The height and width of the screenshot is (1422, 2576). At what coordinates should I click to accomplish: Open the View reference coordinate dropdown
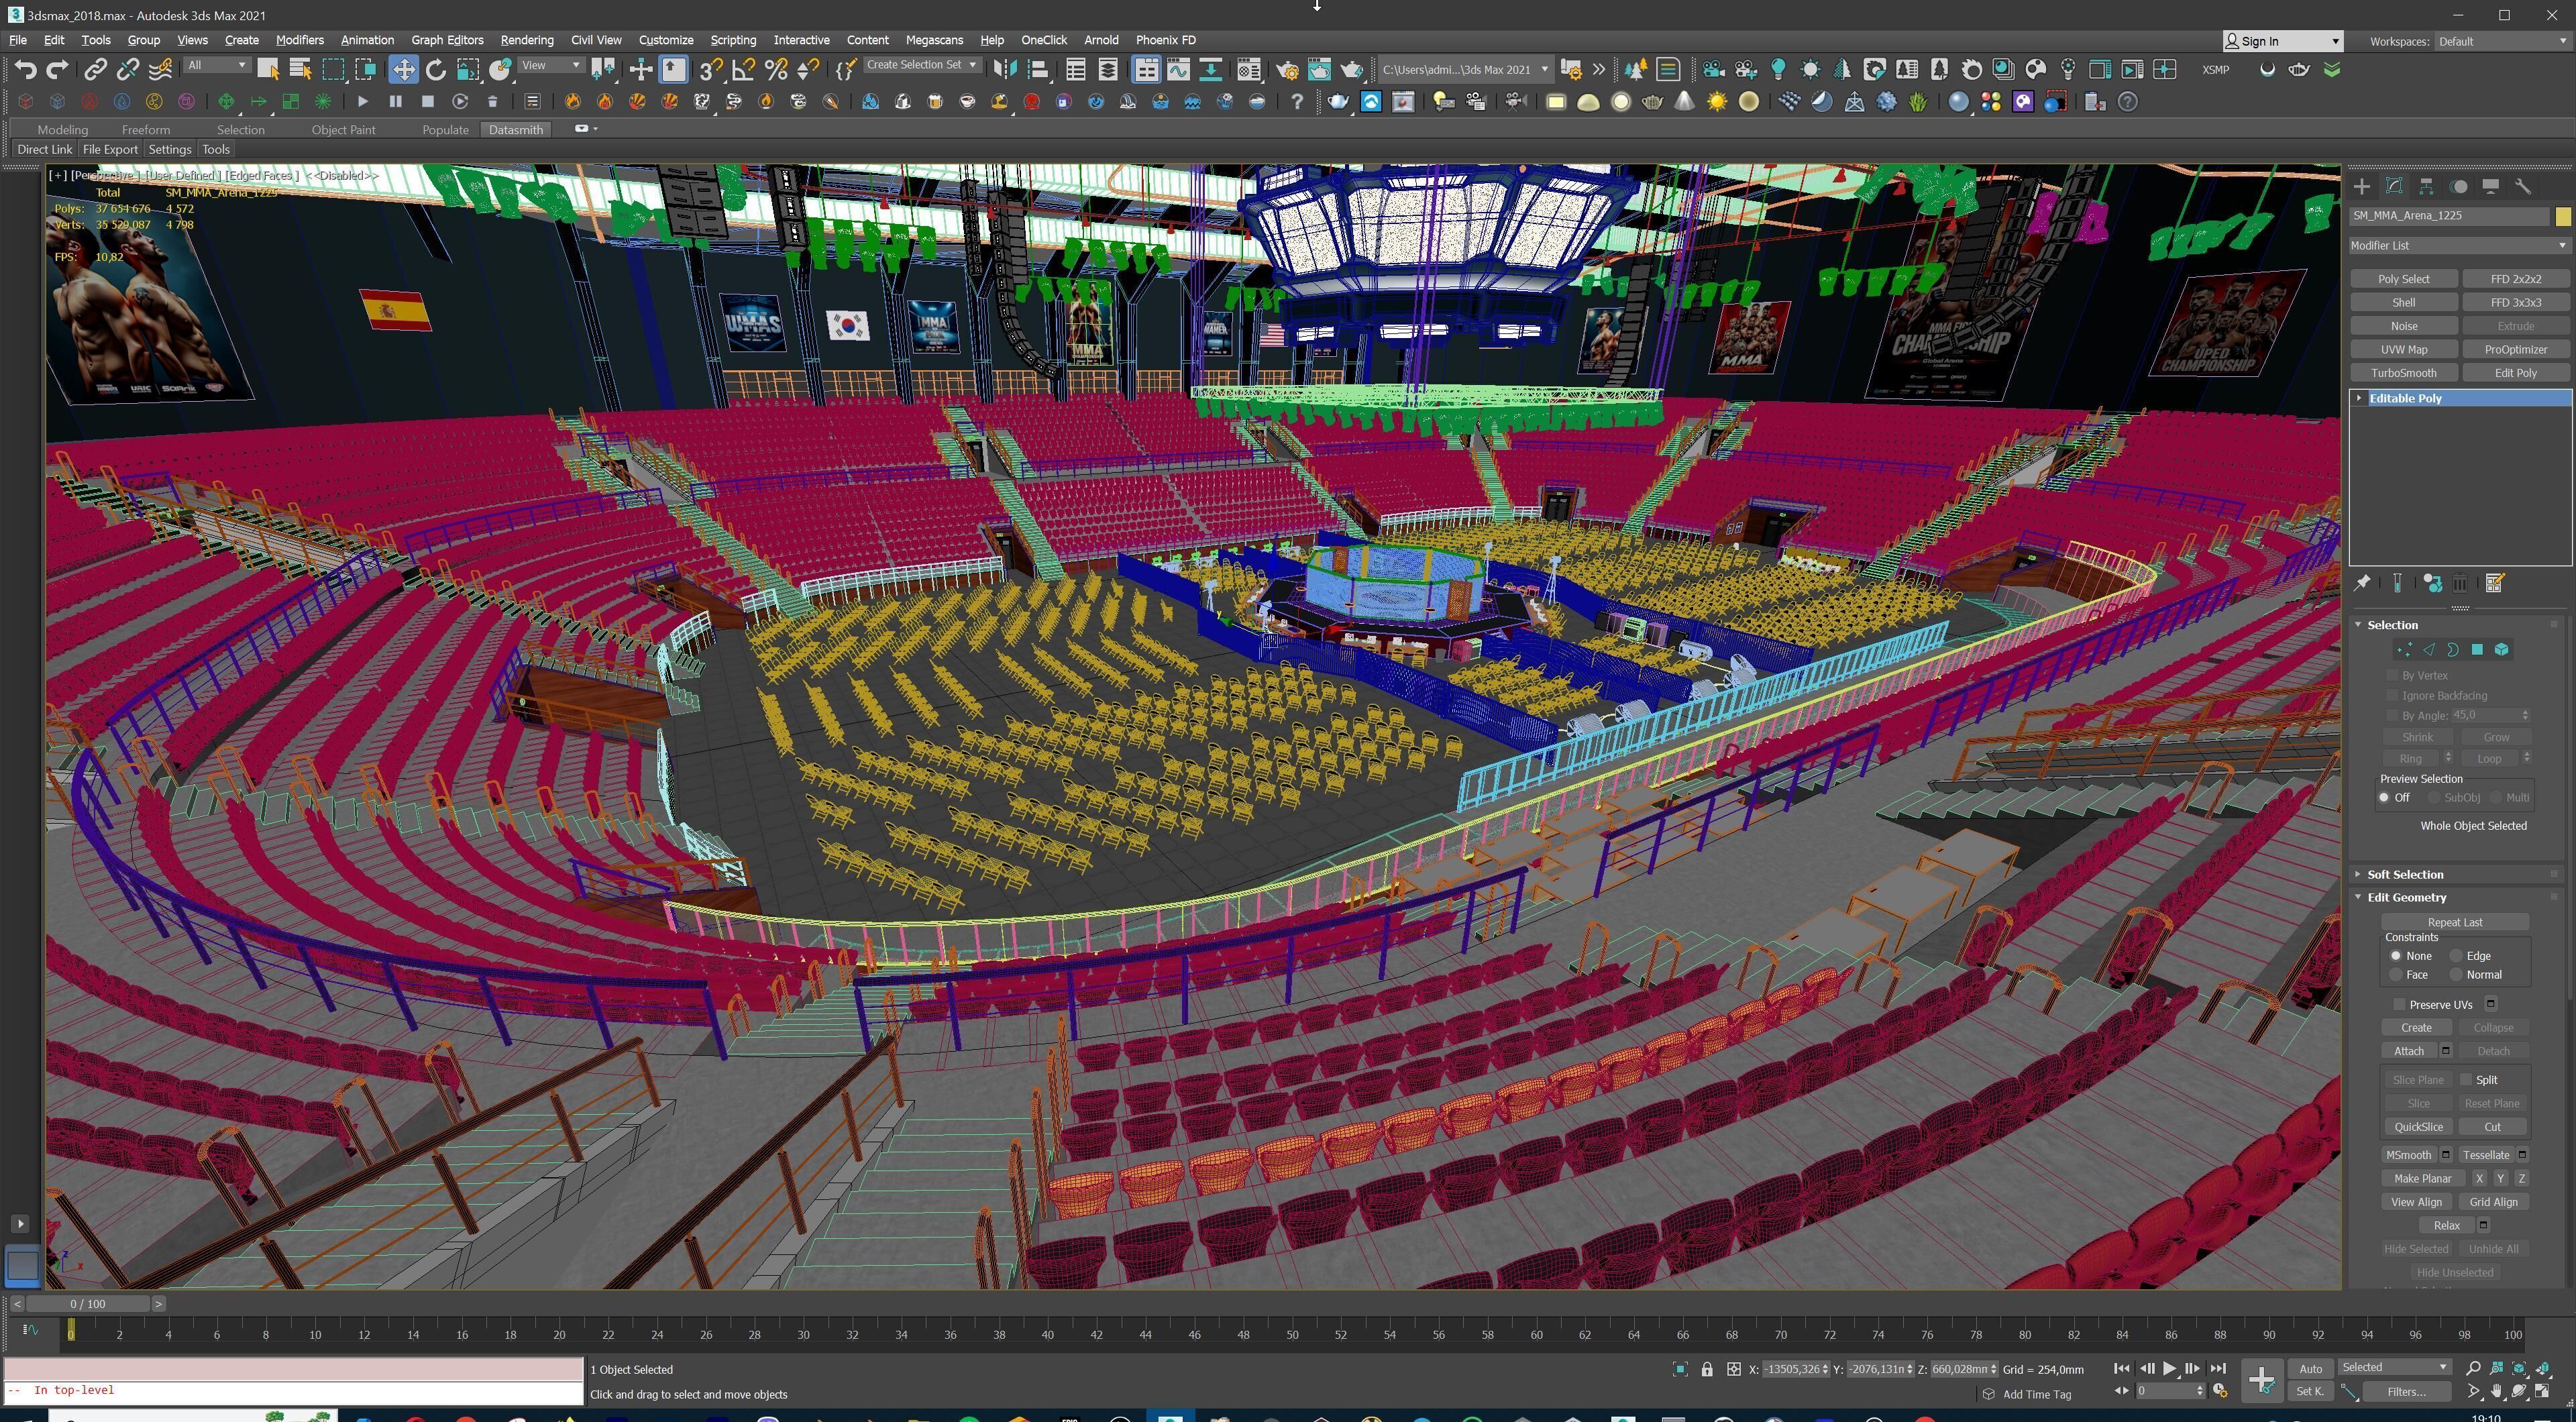[x=551, y=65]
